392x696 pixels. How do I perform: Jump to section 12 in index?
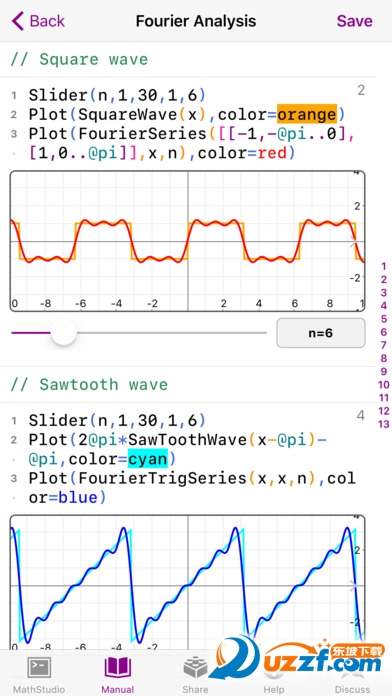[384, 411]
